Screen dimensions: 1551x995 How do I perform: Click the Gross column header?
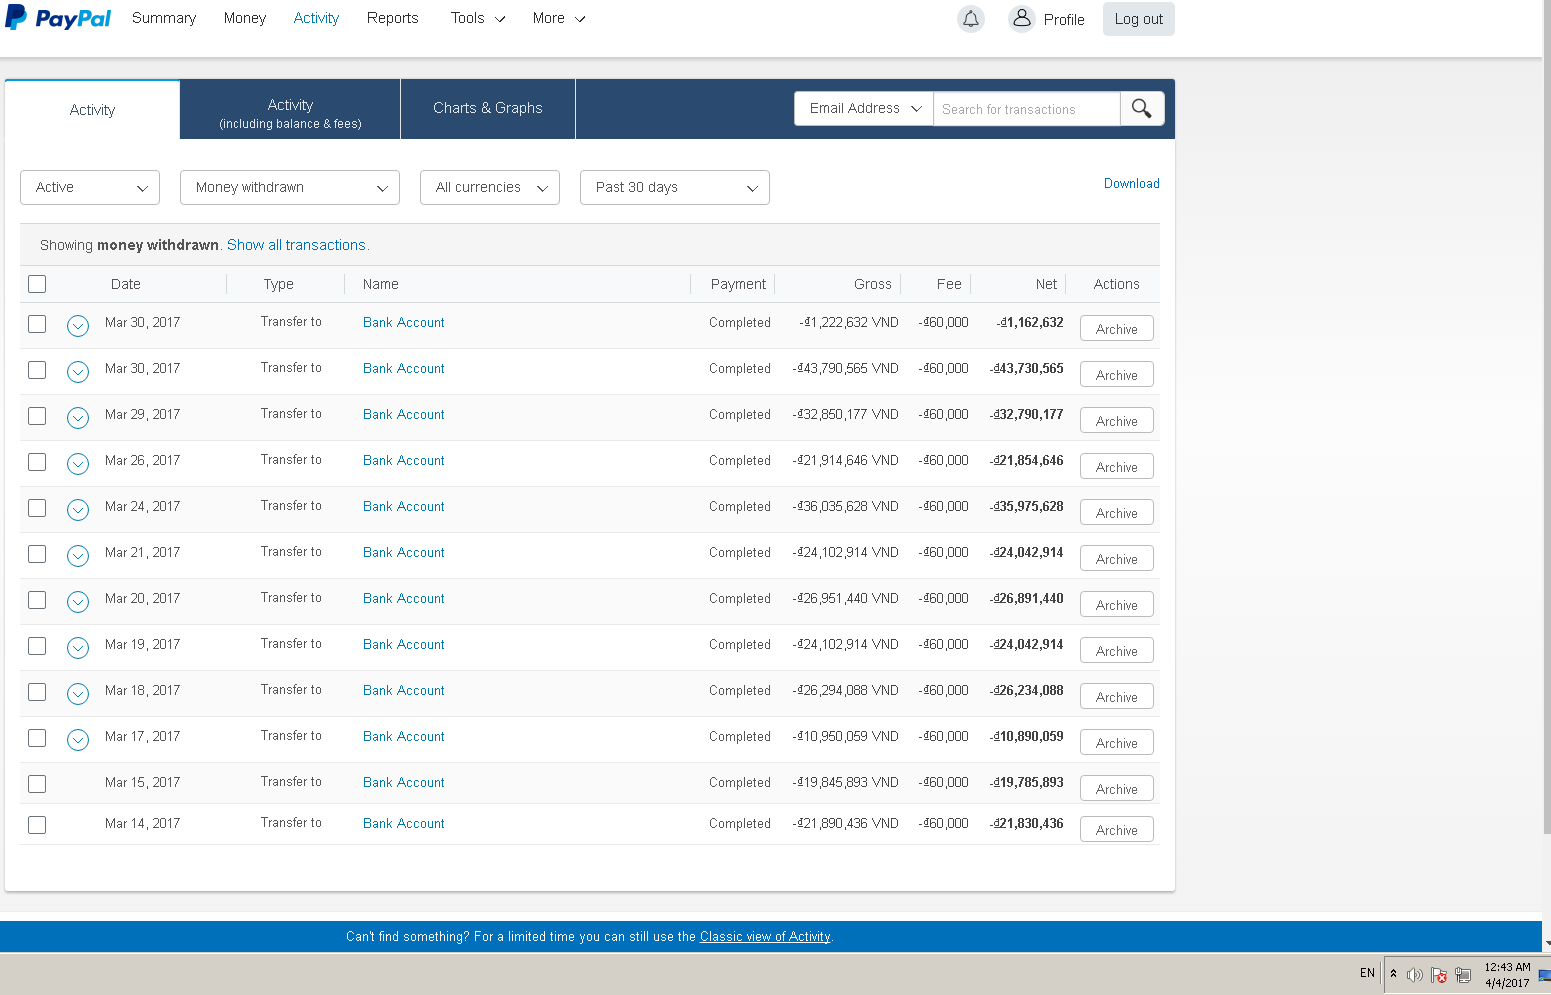873,284
